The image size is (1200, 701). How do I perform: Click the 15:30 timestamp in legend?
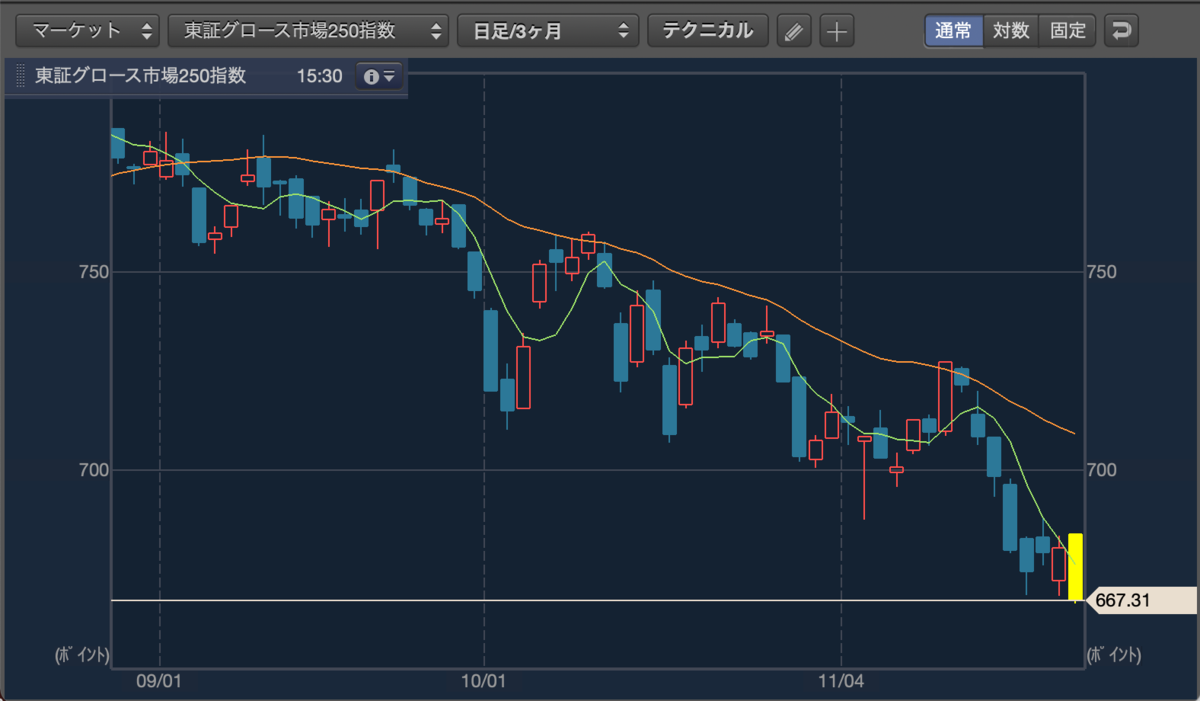pyautogui.click(x=320, y=76)
